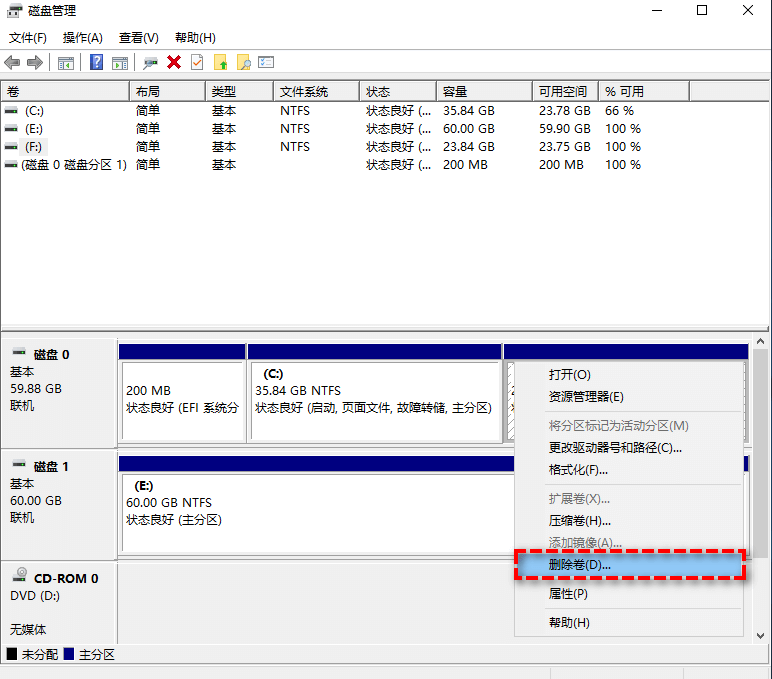The width and height of the screenshot is (772, 679).
Task: Click the black 未分配 legend swatch
Action: click(12, 654)
